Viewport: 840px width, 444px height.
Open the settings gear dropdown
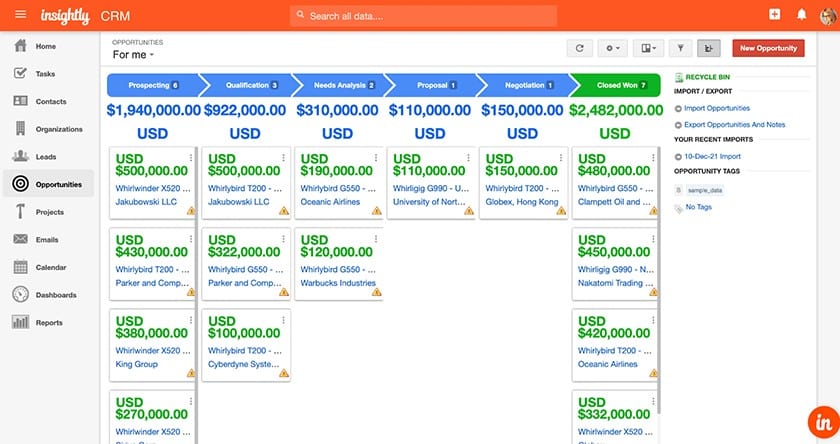612,48
